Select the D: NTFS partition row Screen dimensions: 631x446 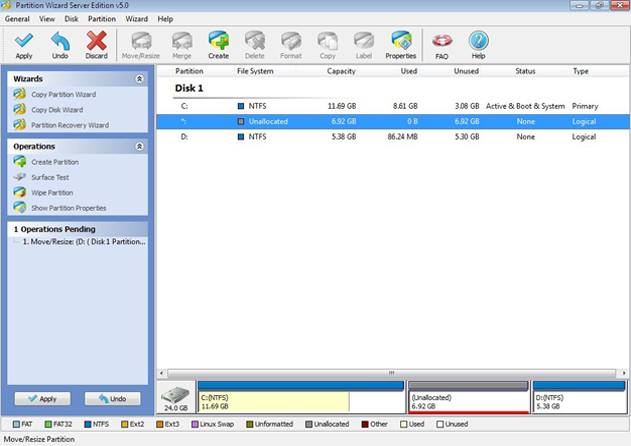coord(390,136)
